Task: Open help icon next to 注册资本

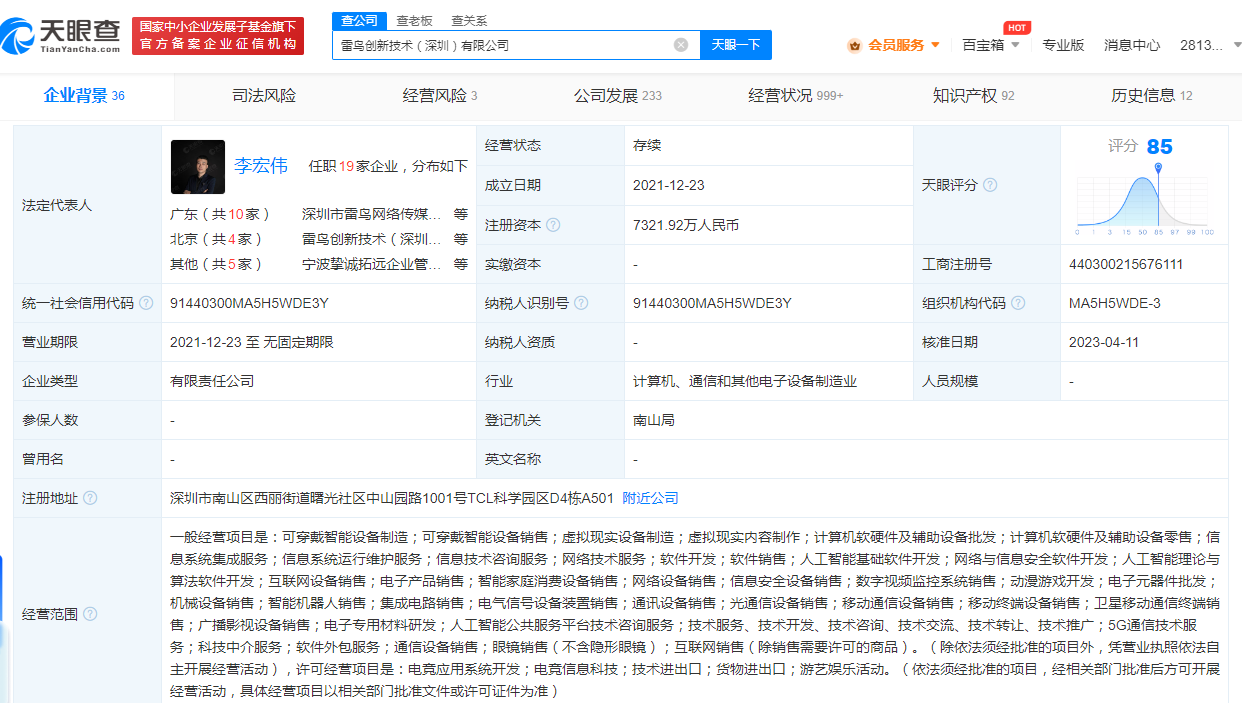Action: click(553, 225)
